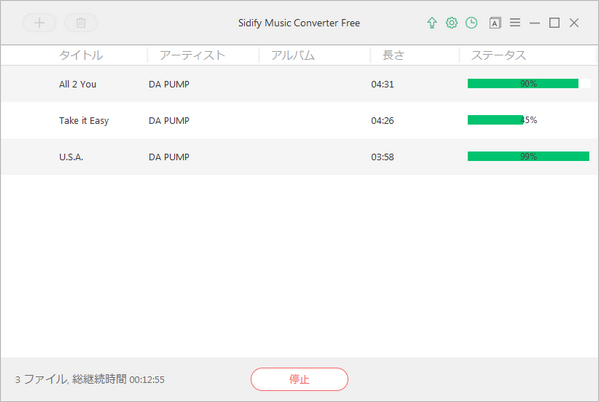Click the アルバム column header
Screen dimensions: 599x402
coord(293,55)
